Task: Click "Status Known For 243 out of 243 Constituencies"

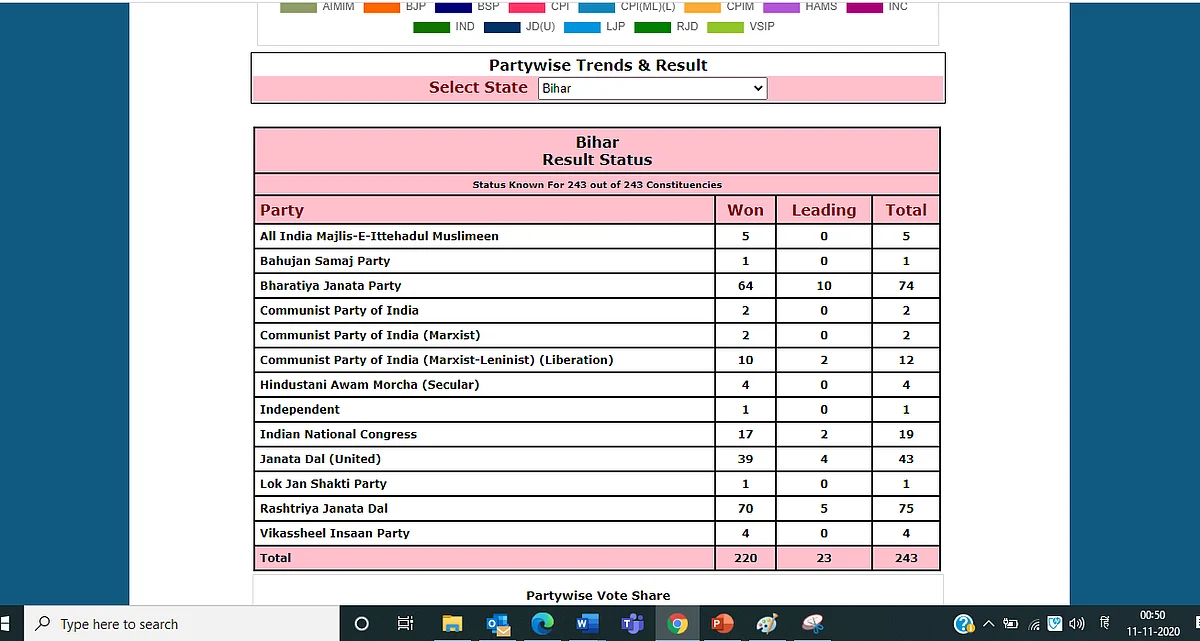Action: pos(597,185)
